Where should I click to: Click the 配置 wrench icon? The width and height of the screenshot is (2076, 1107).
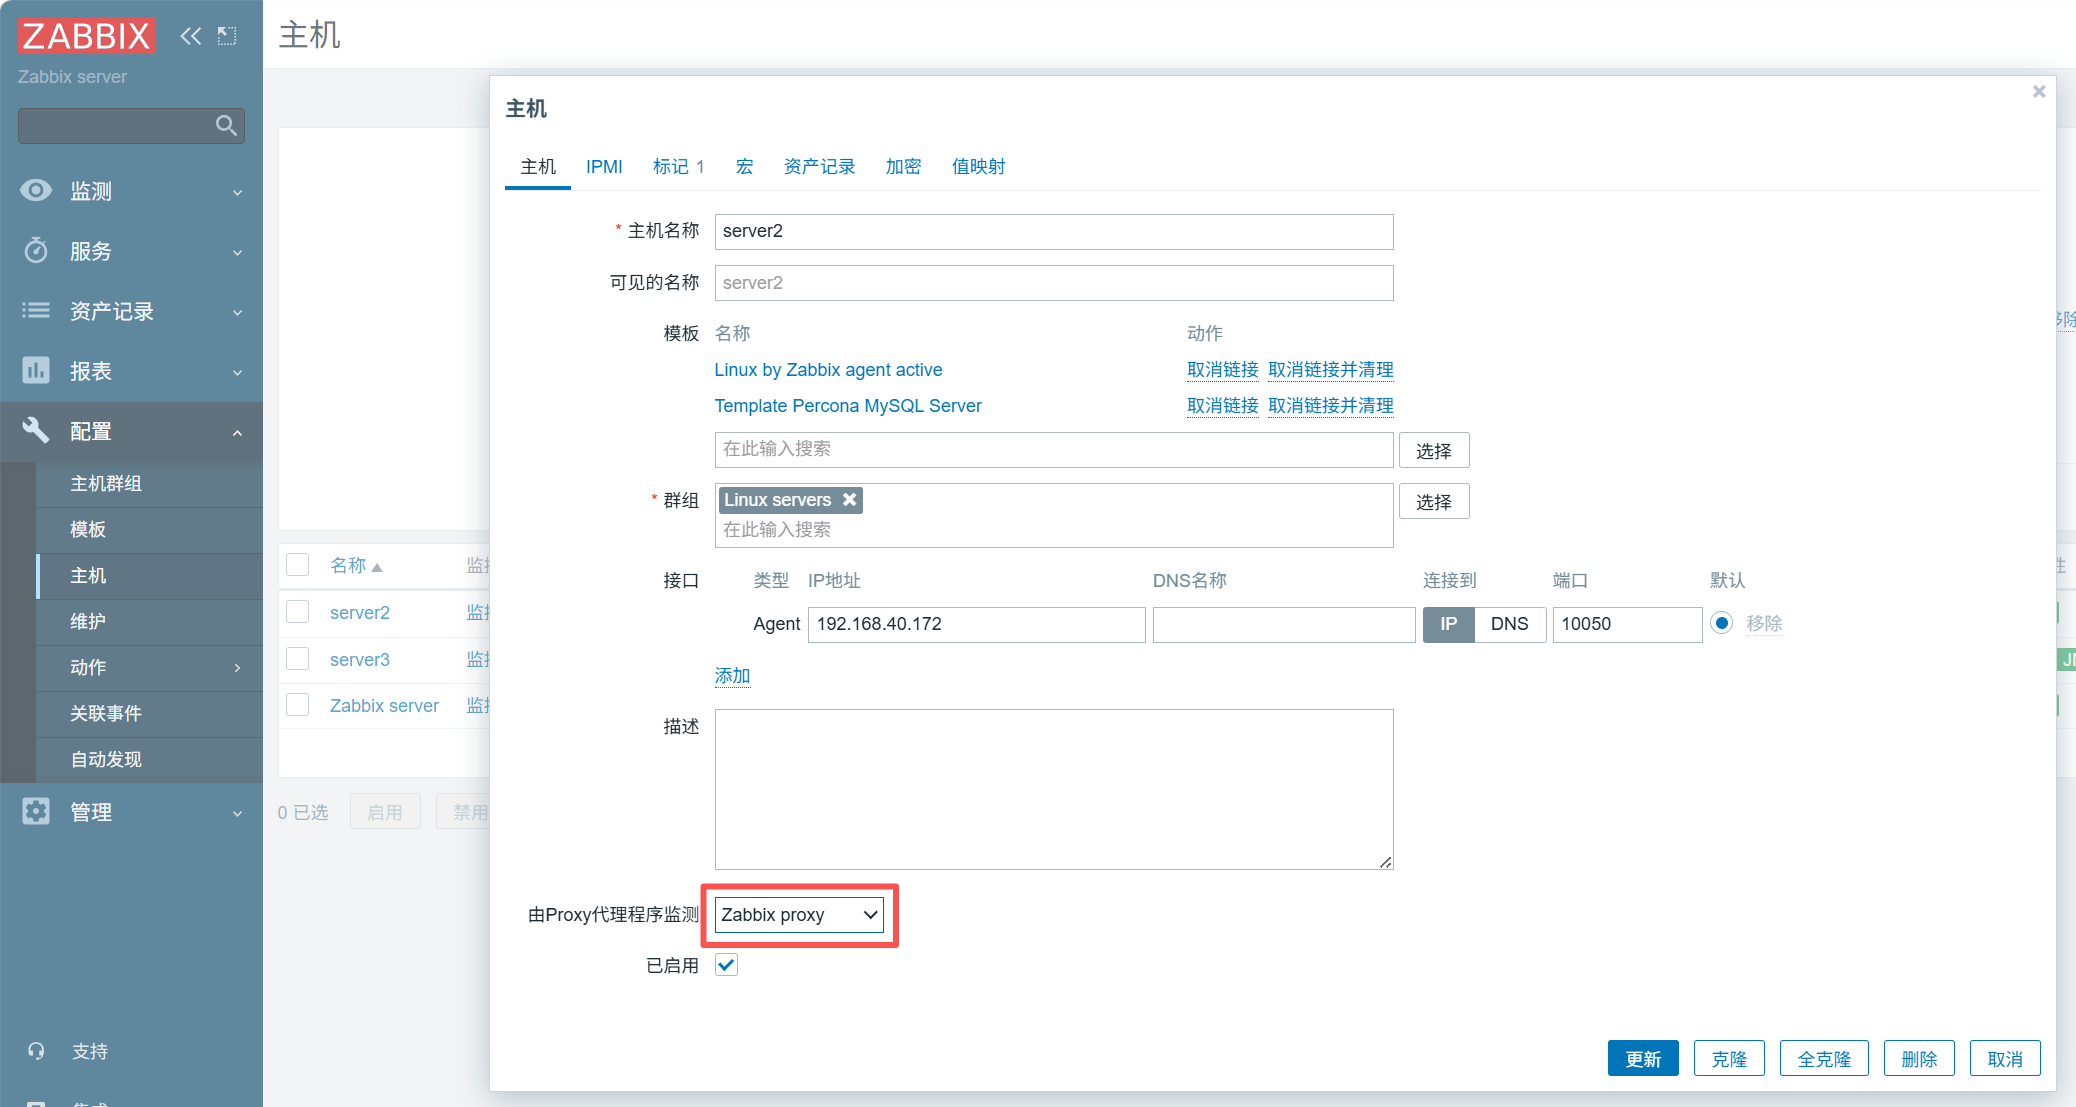click(x=36, y=430)
